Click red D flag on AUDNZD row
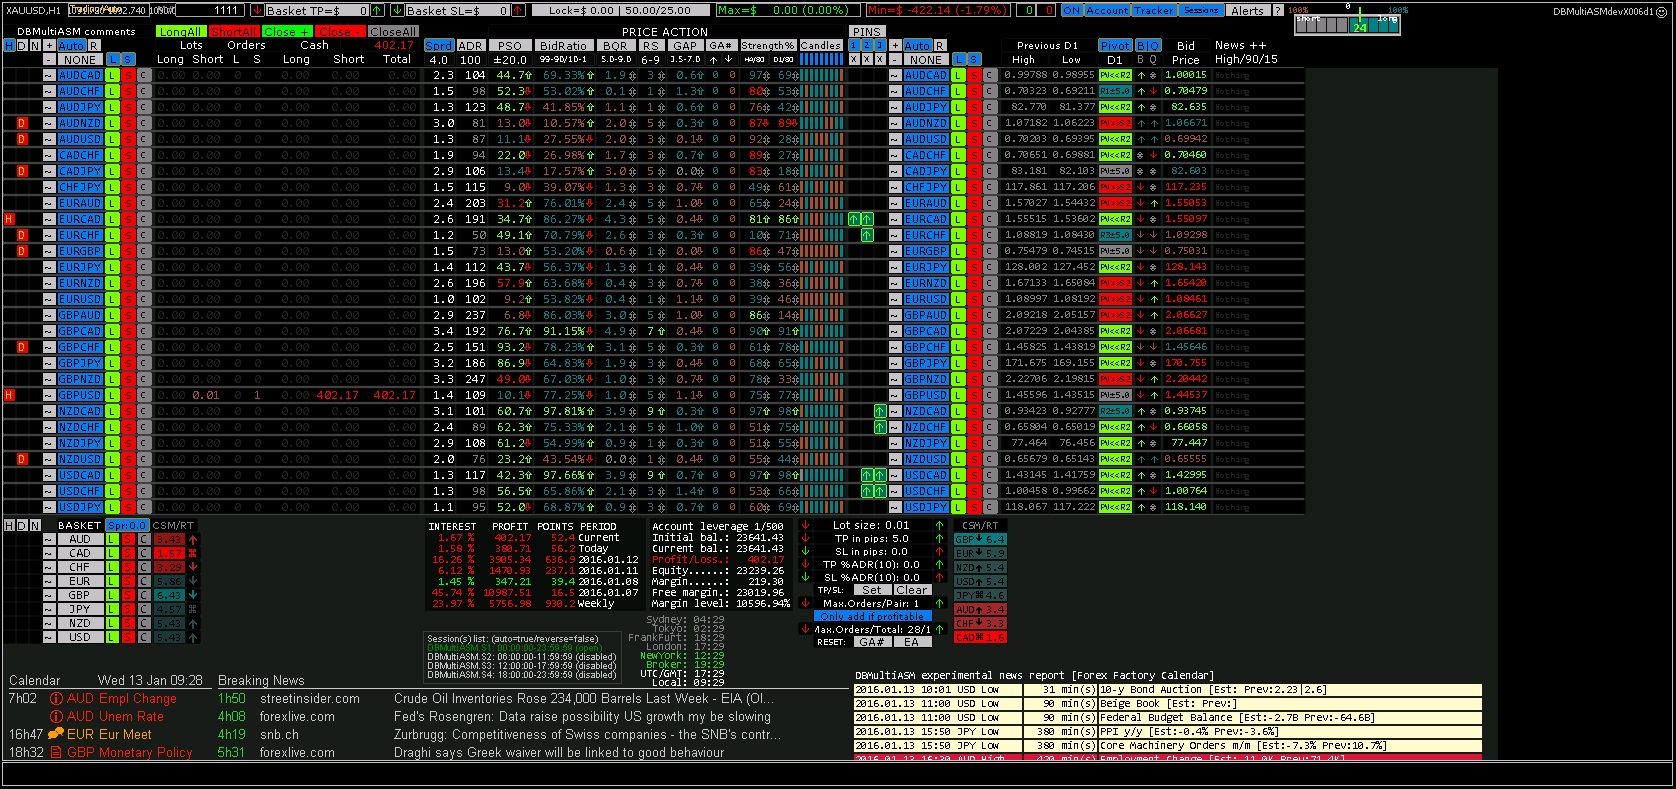The image size is (1676, 789). click(x=22, y=123)
